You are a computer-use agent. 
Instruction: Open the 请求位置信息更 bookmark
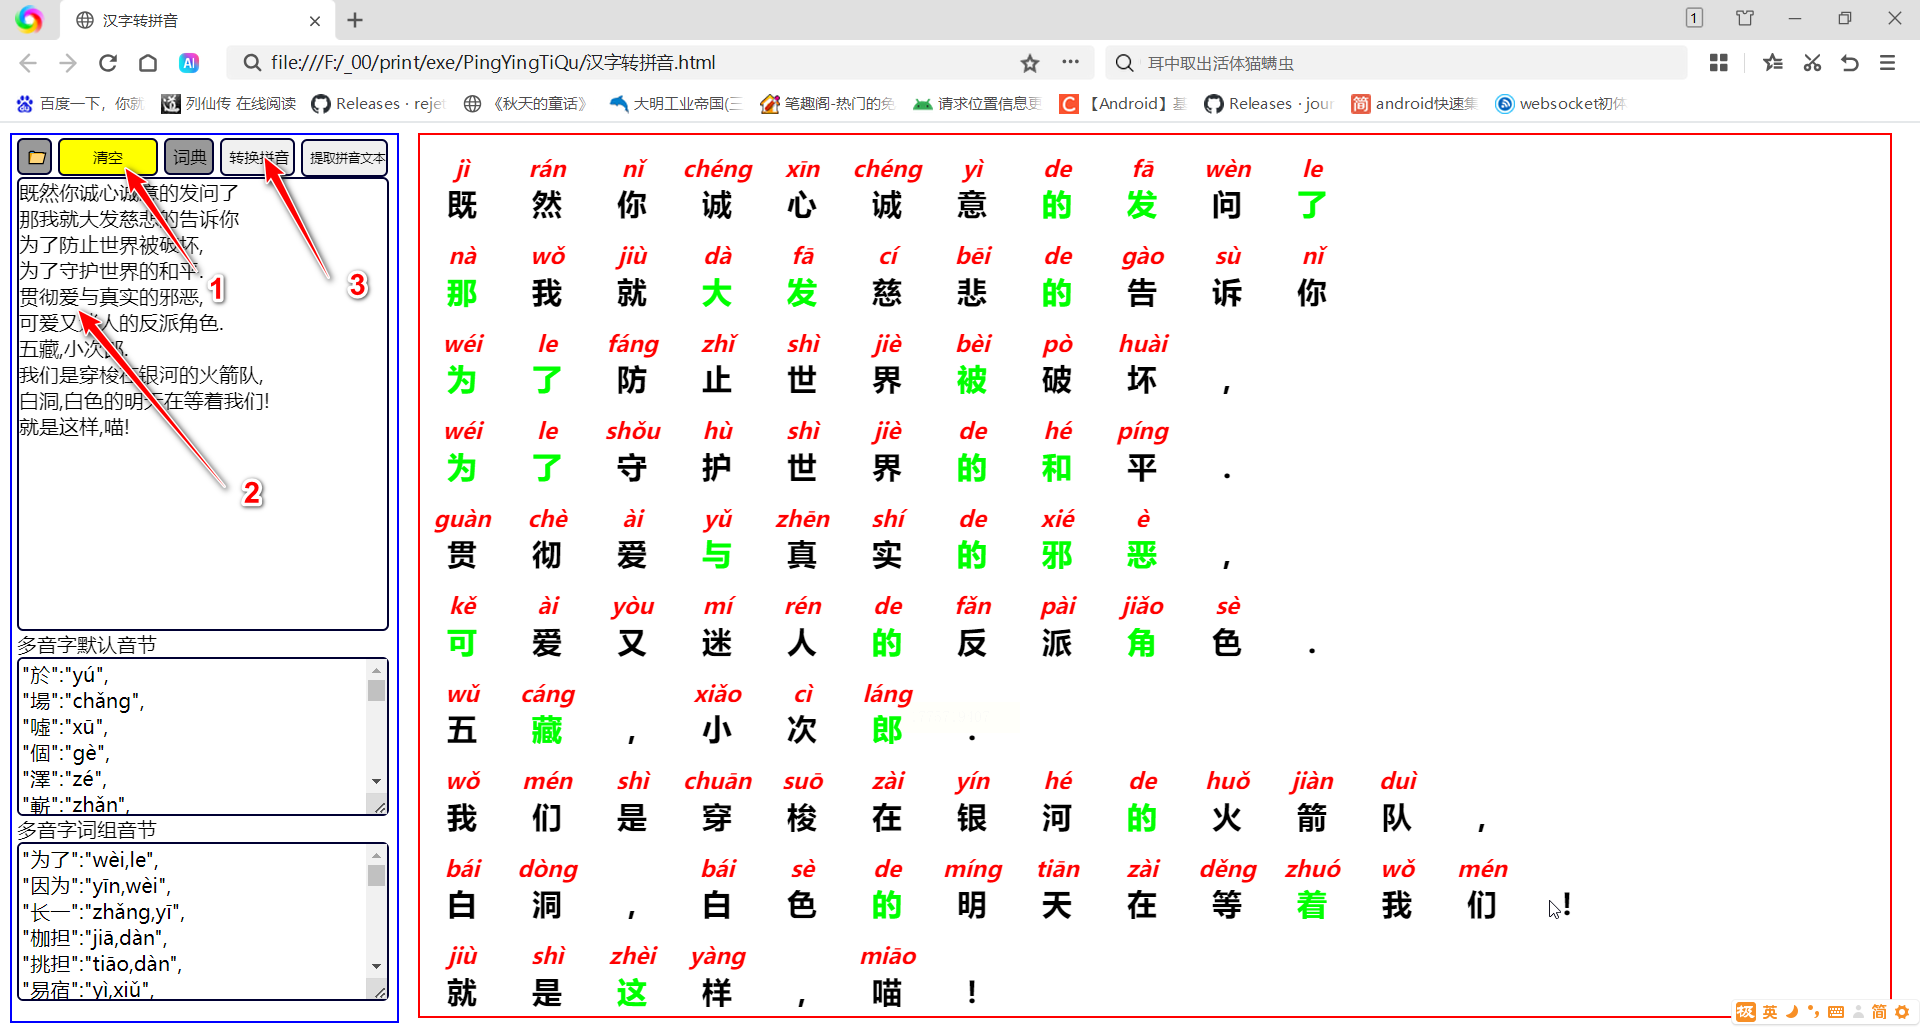click(977, 104)
